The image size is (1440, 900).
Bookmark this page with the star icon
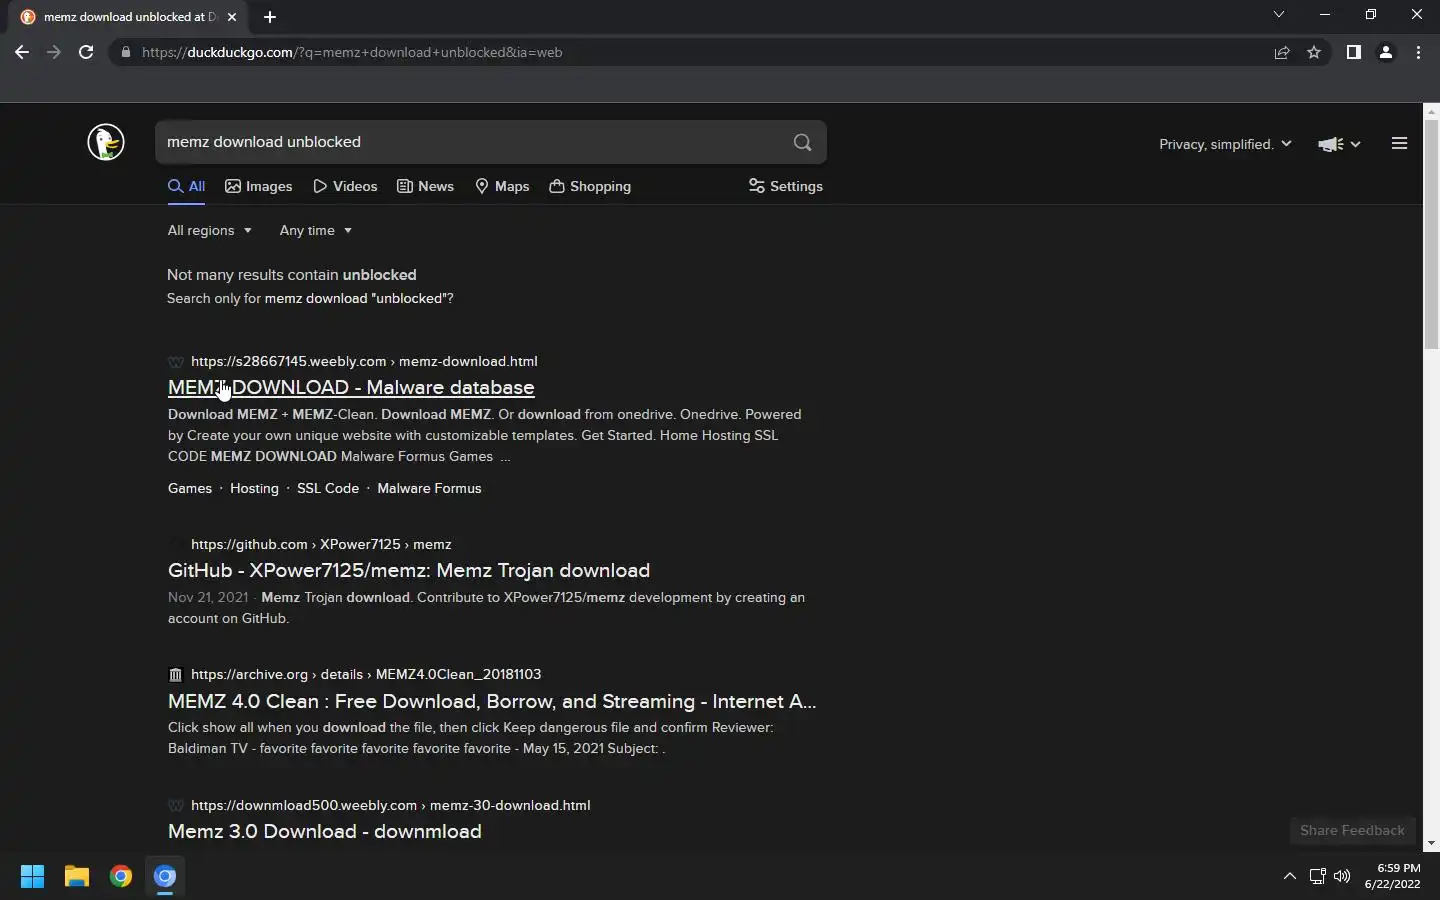pos(1314,52)
